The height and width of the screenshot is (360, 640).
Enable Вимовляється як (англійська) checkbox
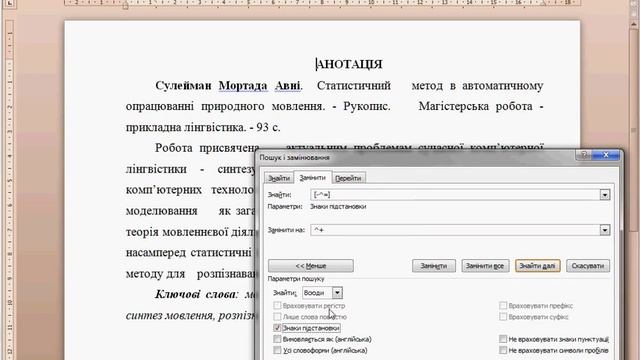(277, 339)
